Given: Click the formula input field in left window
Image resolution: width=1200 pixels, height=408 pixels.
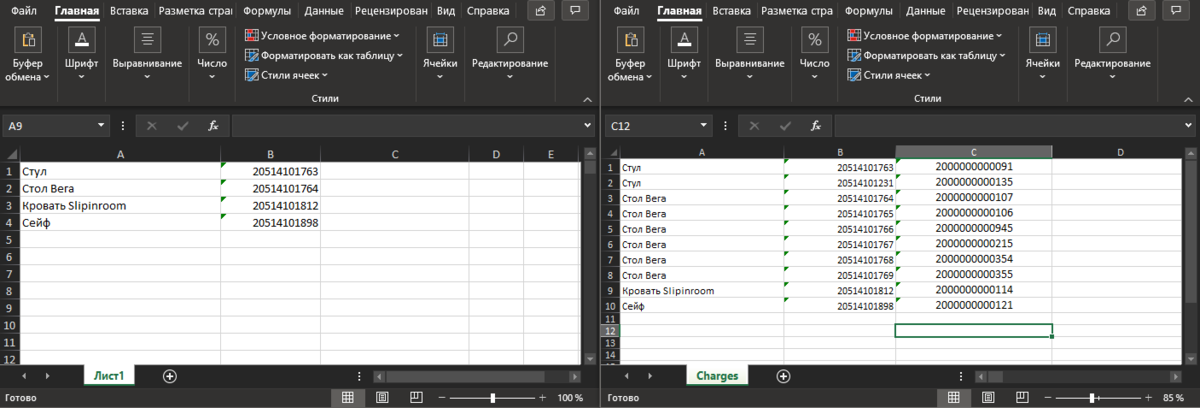Looking at the screenshot, I should pyautogui.click(x=405, y=126).
